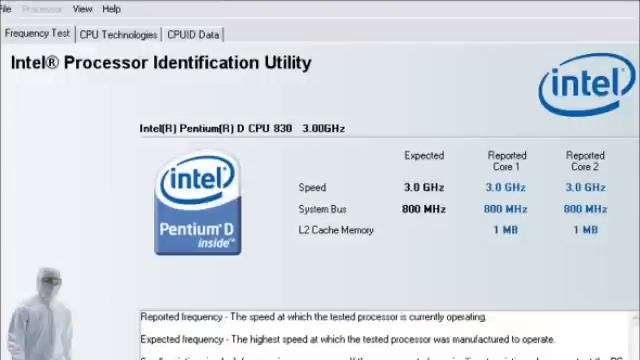The height and width of the screenshot is (360, 640).
Task: Switch to the CPU Technologies tab
Action: (118, 35)
